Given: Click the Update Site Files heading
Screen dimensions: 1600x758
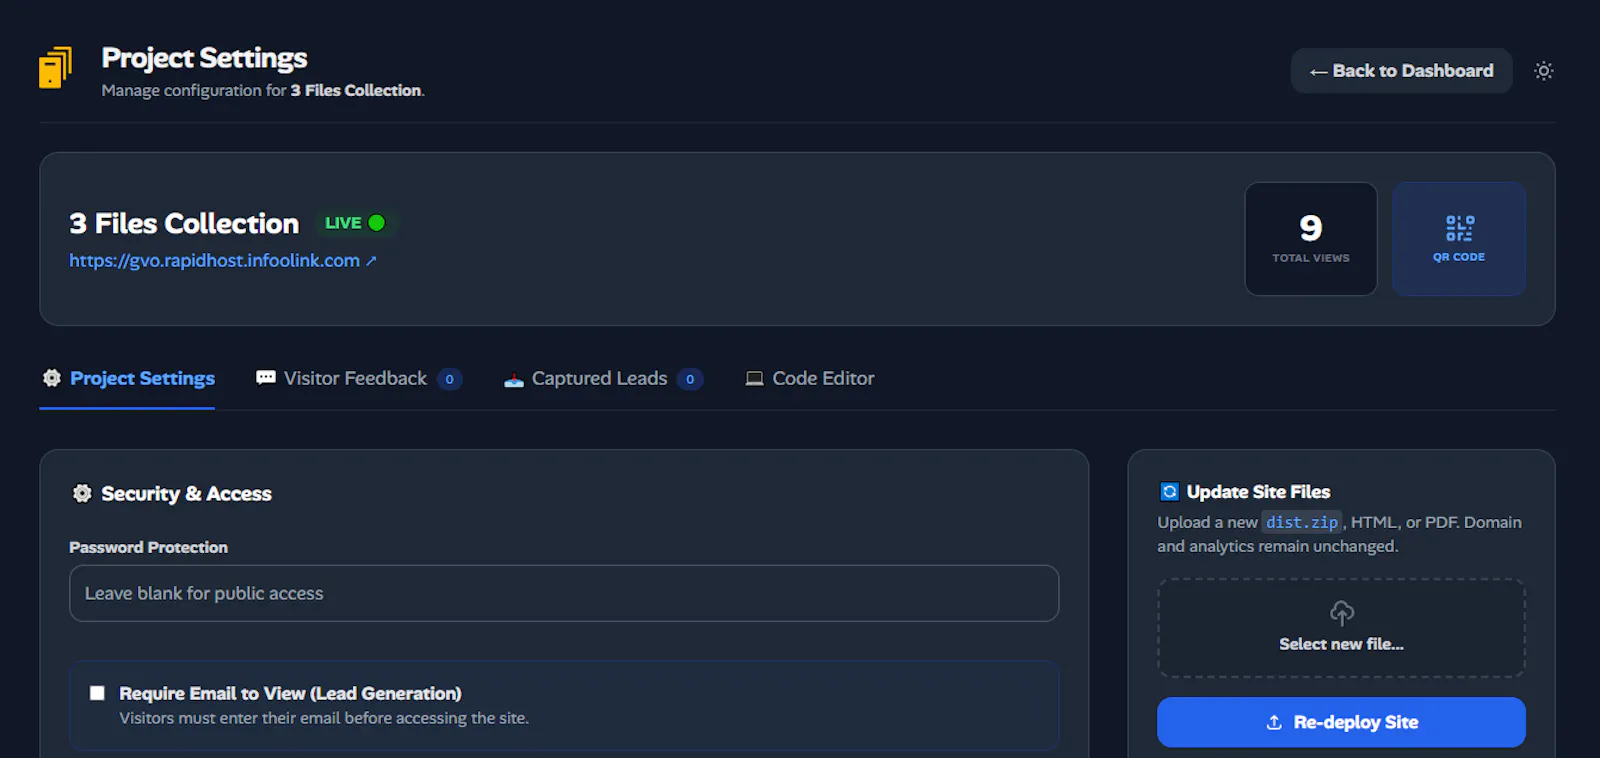Looking at the screenshot, I should 1258,492.
